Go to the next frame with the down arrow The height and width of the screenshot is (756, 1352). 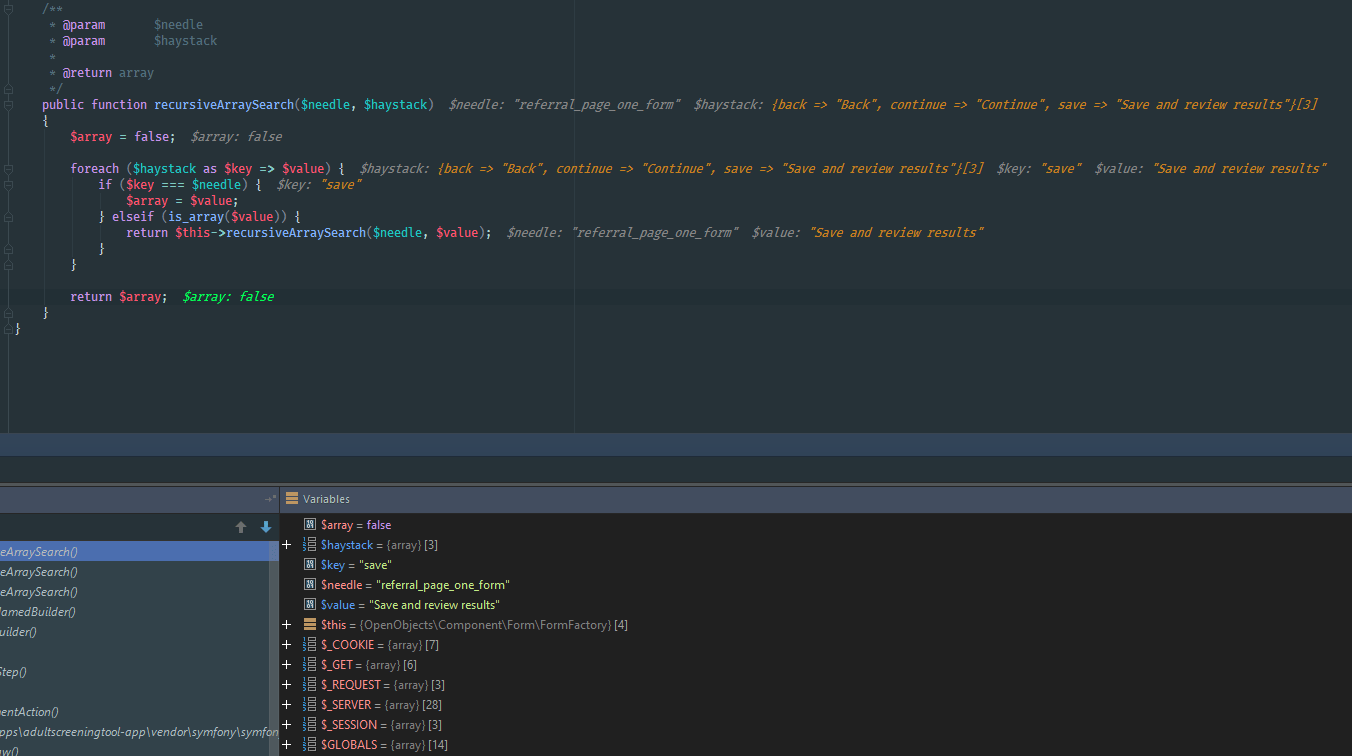[266, 527]
